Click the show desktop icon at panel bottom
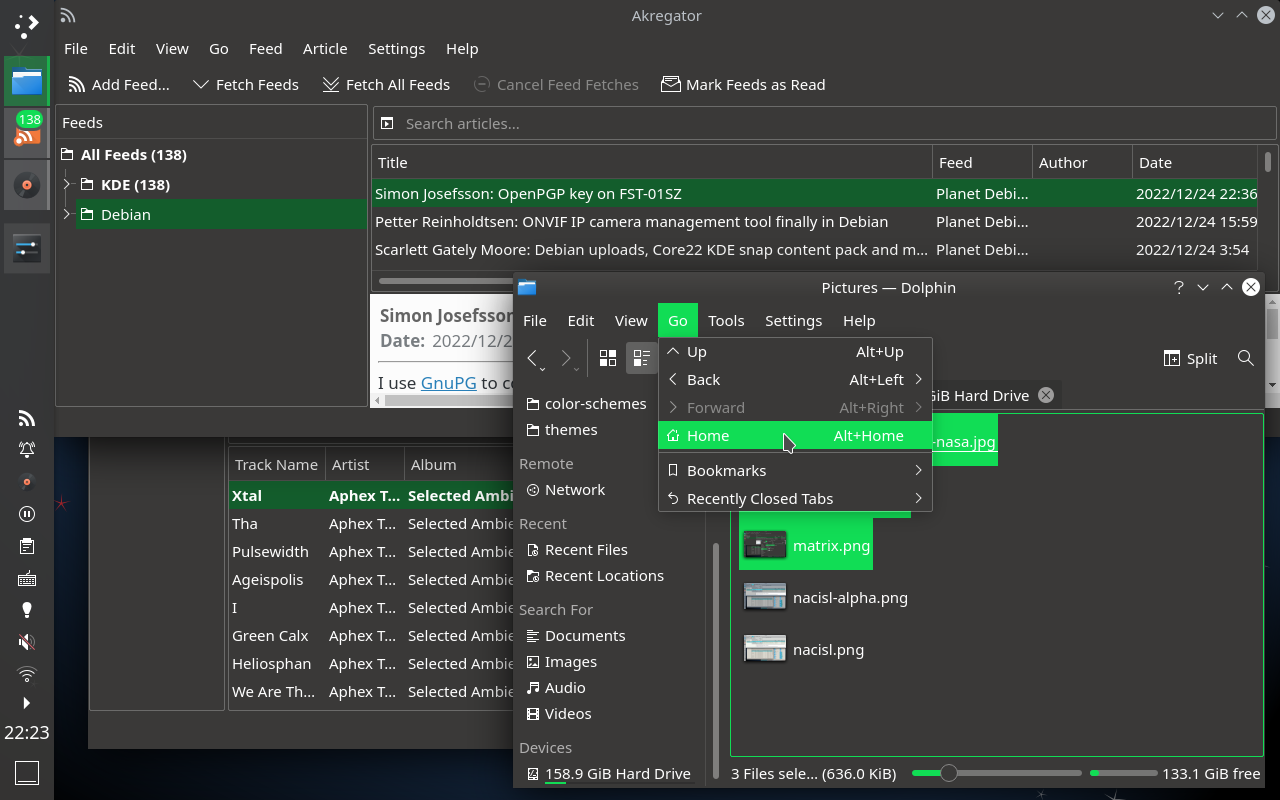Screen dimensions: 1280x800 click(27, 772)
